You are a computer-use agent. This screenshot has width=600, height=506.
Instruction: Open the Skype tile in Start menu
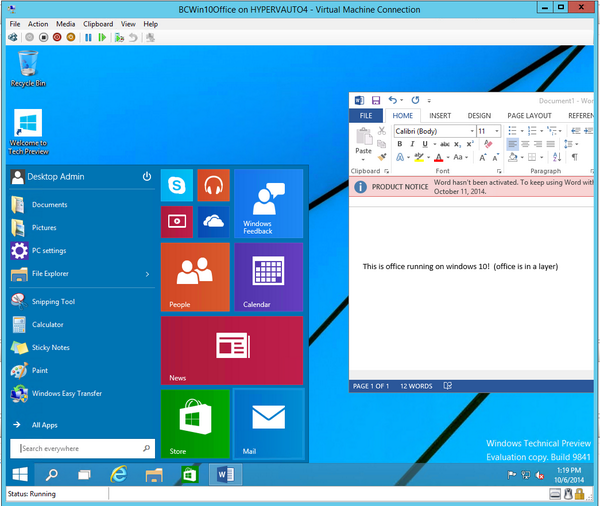(177, 185)
